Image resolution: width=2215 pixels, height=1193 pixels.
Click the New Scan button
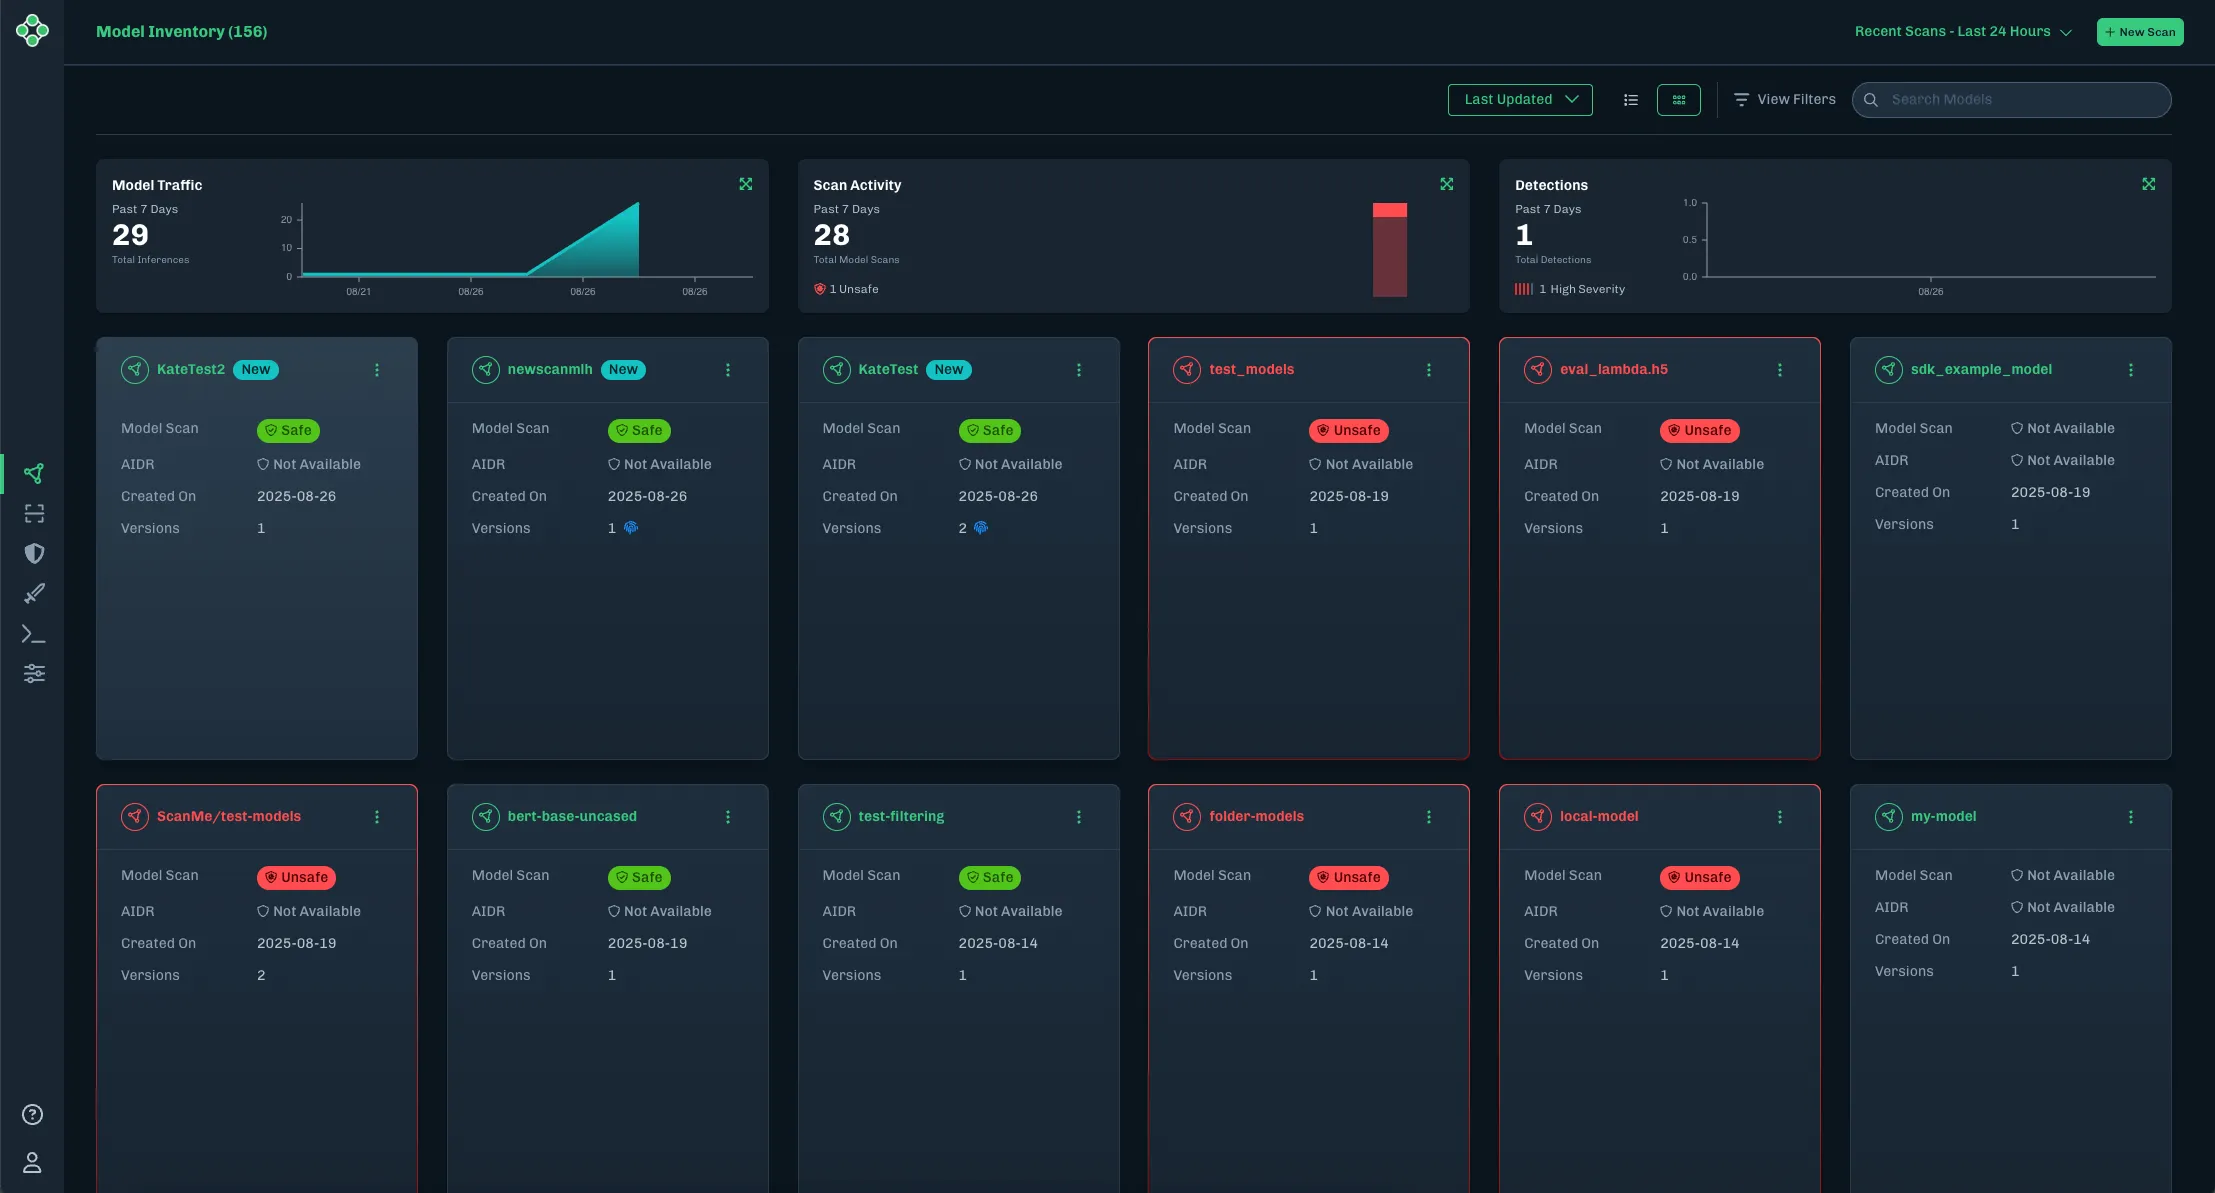pos(2139,31)
